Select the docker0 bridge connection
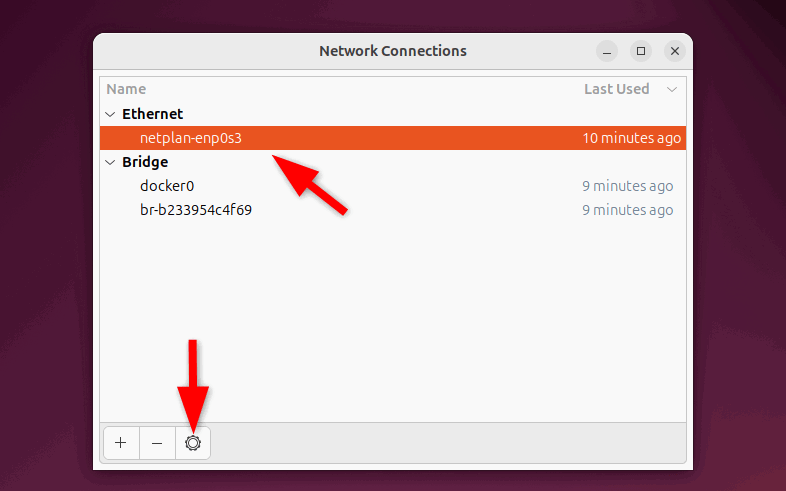This screenshot has width=786, height=491. pyautogui.click(x=167, y=186)
